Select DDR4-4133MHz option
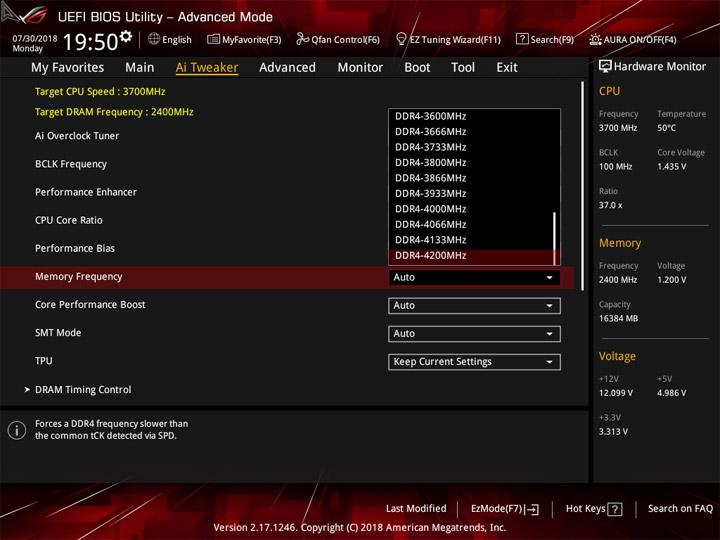Screen dimensions: 720x540 [x=471, y=240]
